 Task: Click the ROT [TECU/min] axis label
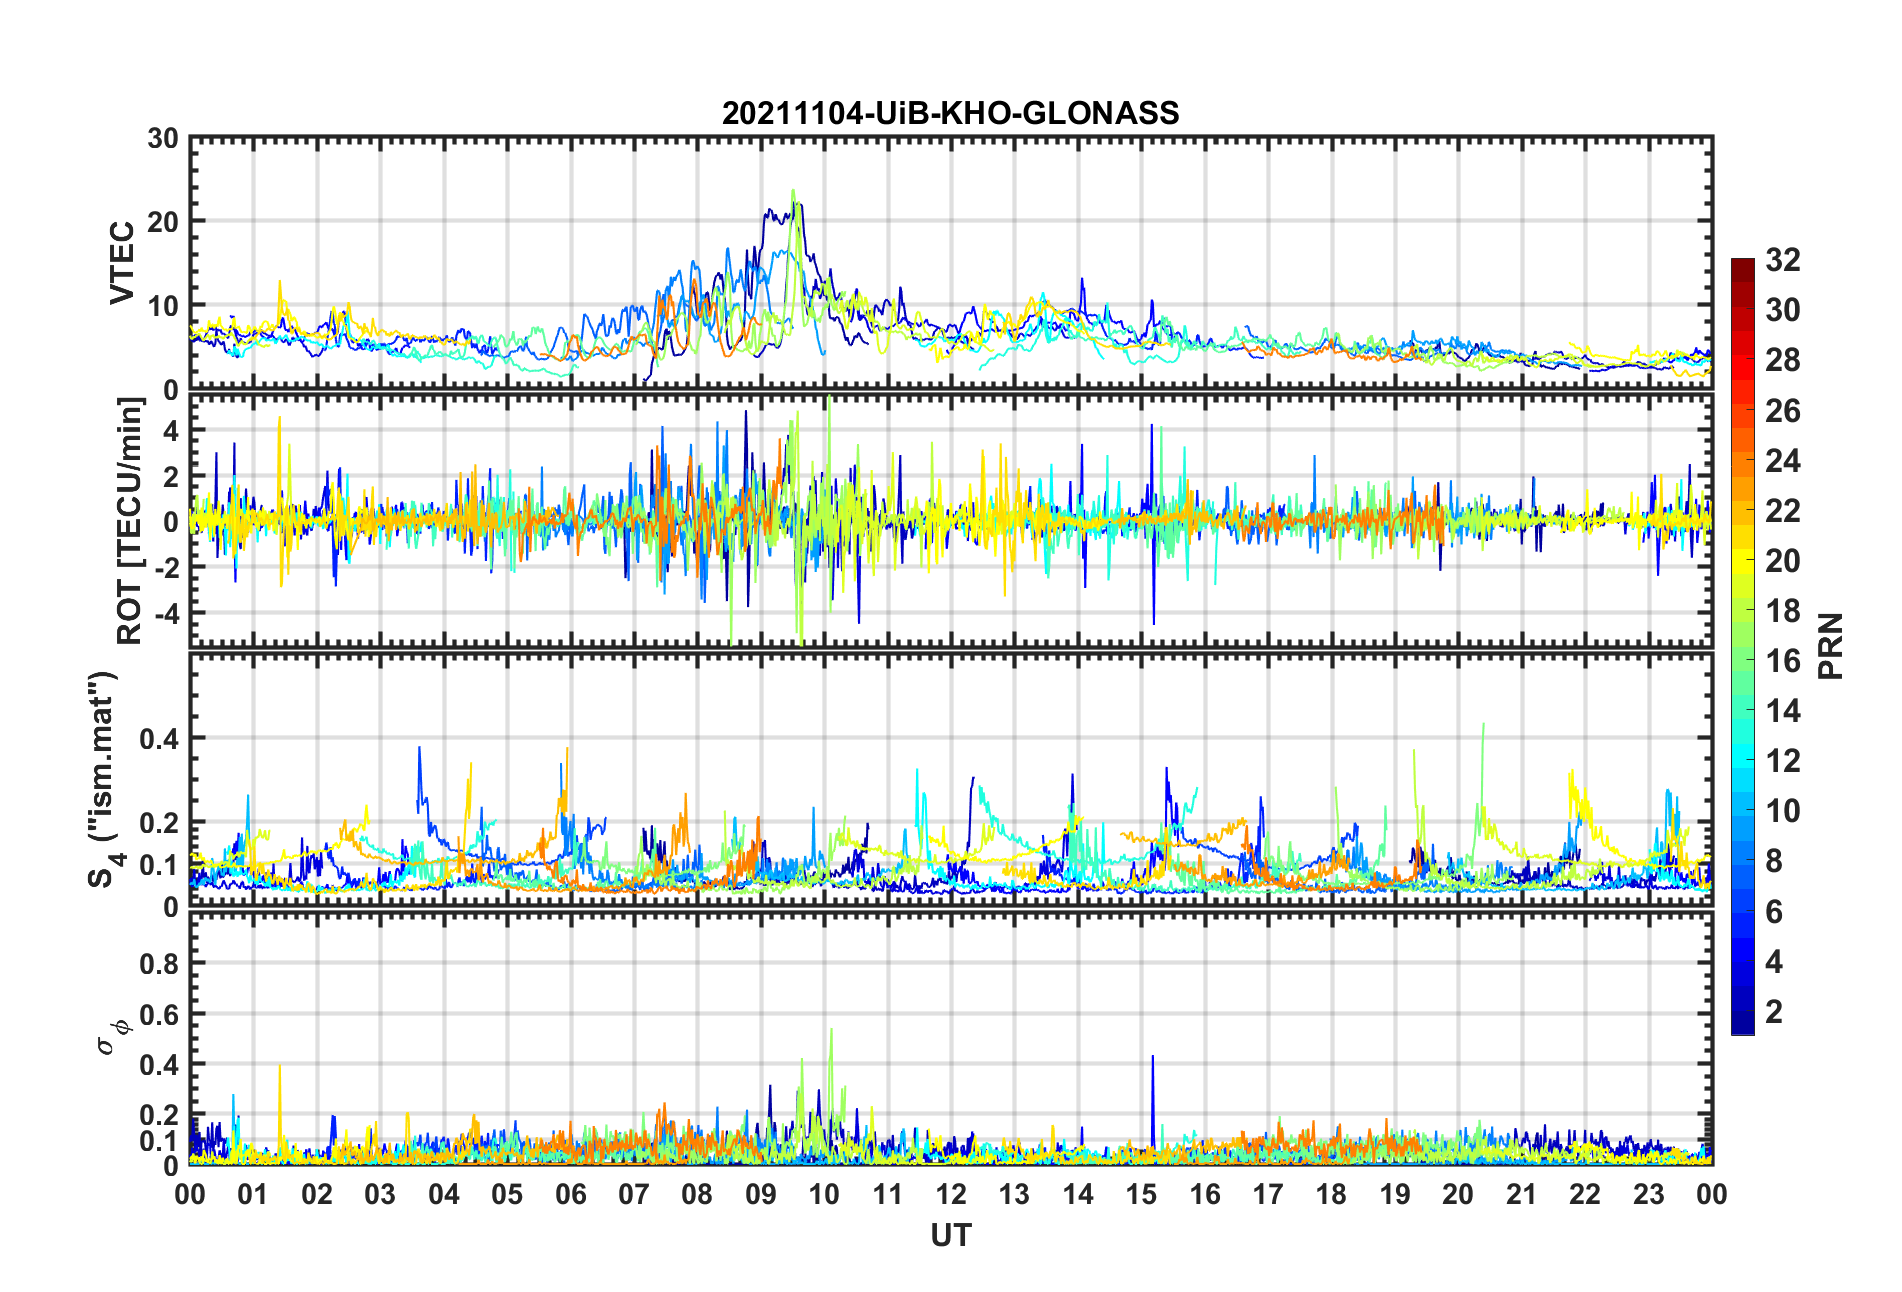tap(130, 520)
